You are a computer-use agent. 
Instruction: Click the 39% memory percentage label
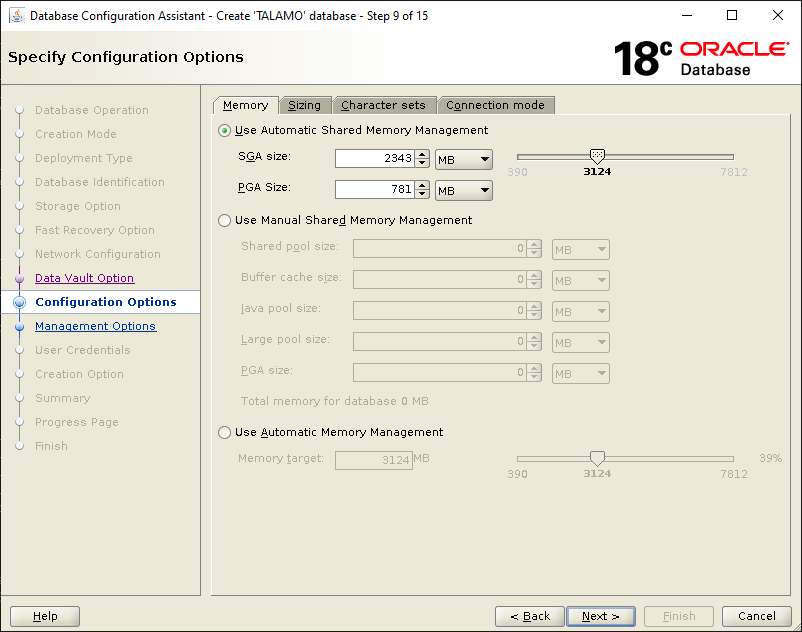(770, 458)
